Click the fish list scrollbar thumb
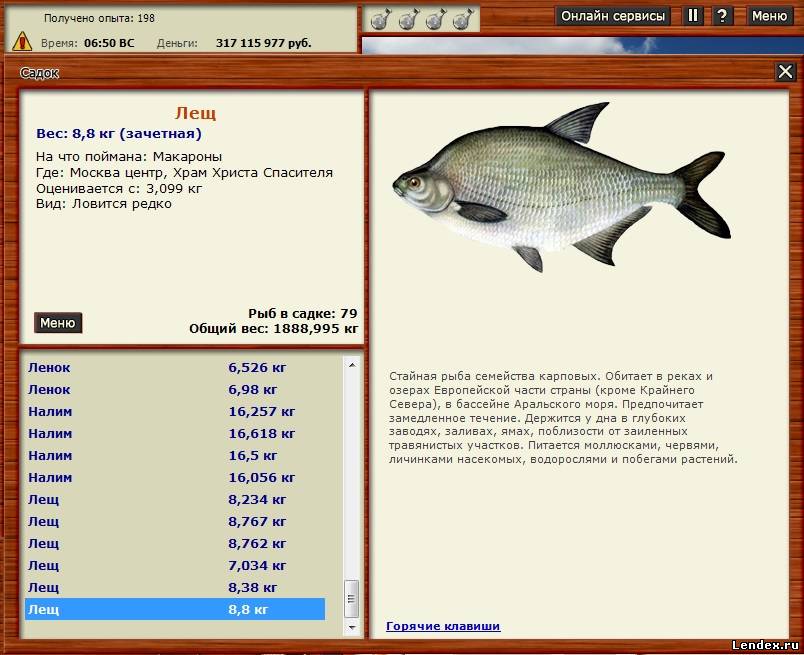This screenshot has width=804, height=655. click(352, 599)
